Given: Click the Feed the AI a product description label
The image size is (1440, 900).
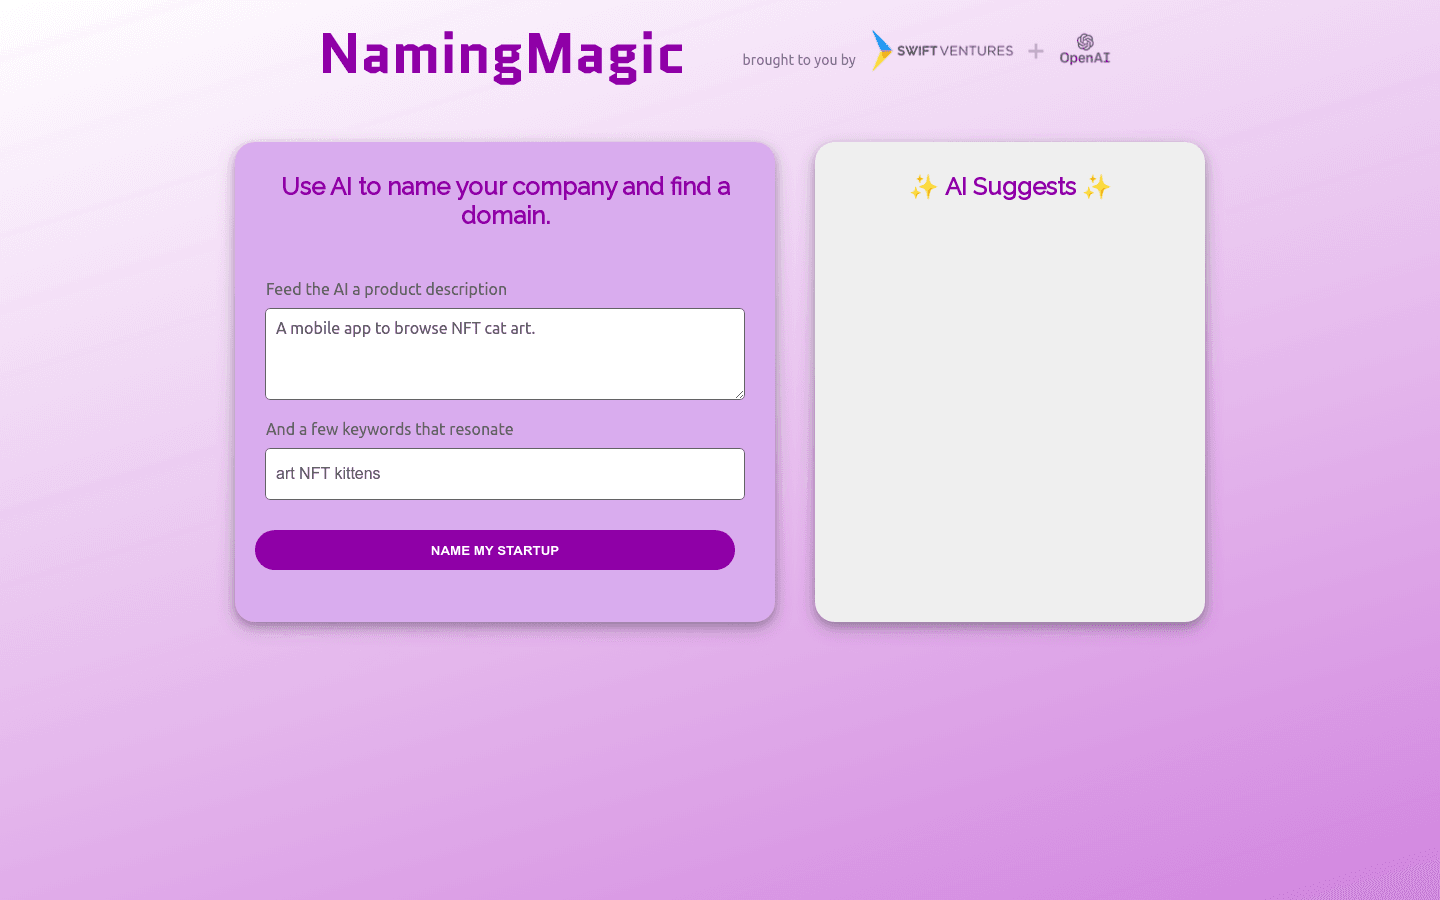Looking at the screenshot, I should click(x=386, y=289).
